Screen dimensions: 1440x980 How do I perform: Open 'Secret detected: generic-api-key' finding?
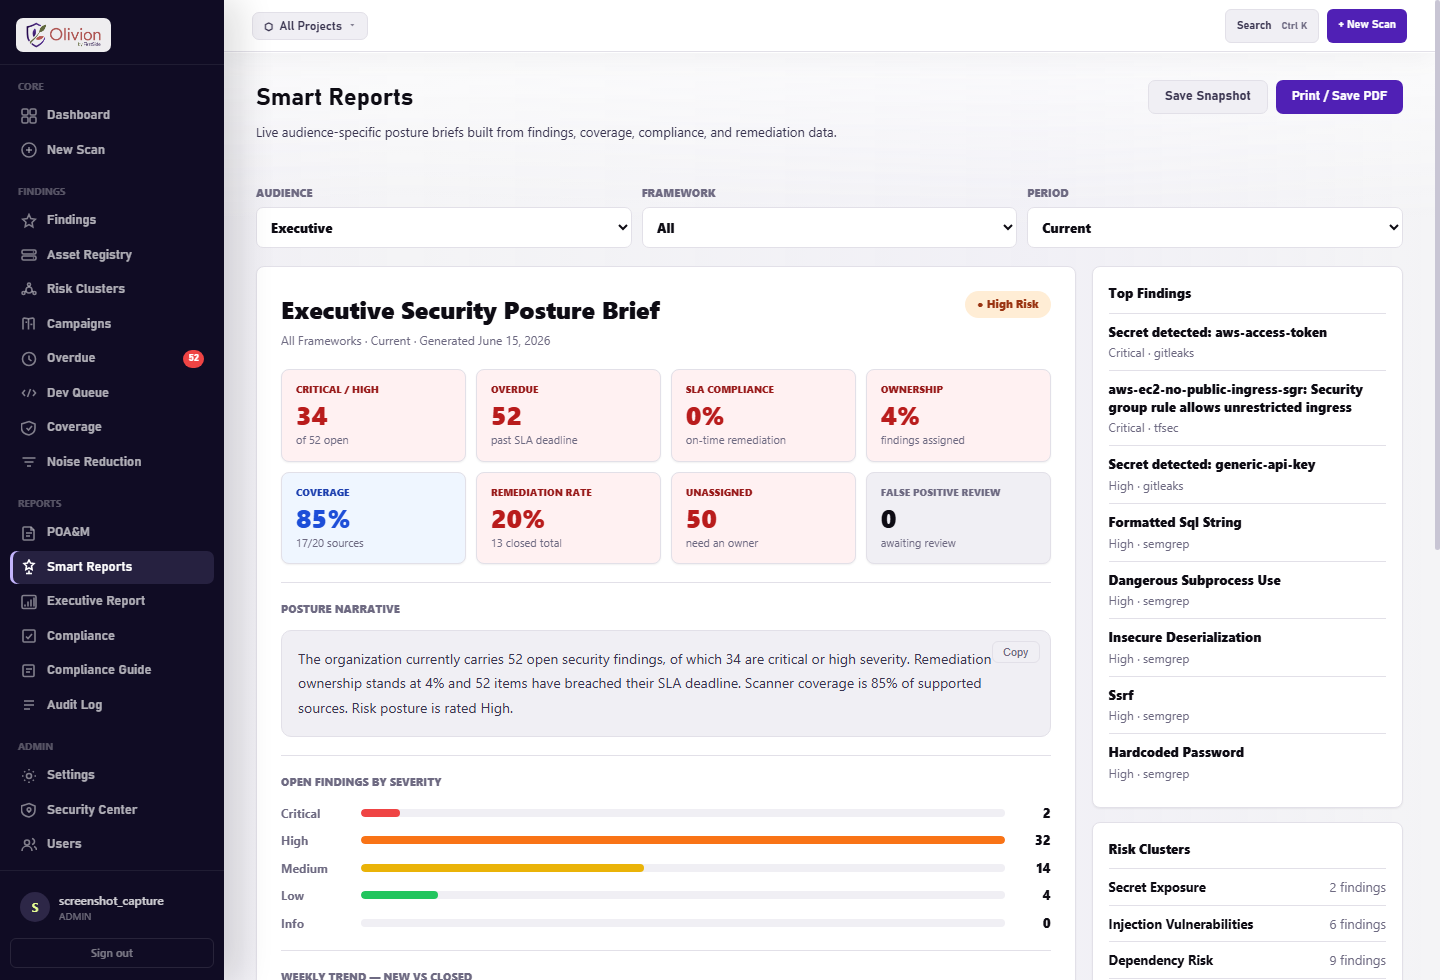tap(1247, 475)
